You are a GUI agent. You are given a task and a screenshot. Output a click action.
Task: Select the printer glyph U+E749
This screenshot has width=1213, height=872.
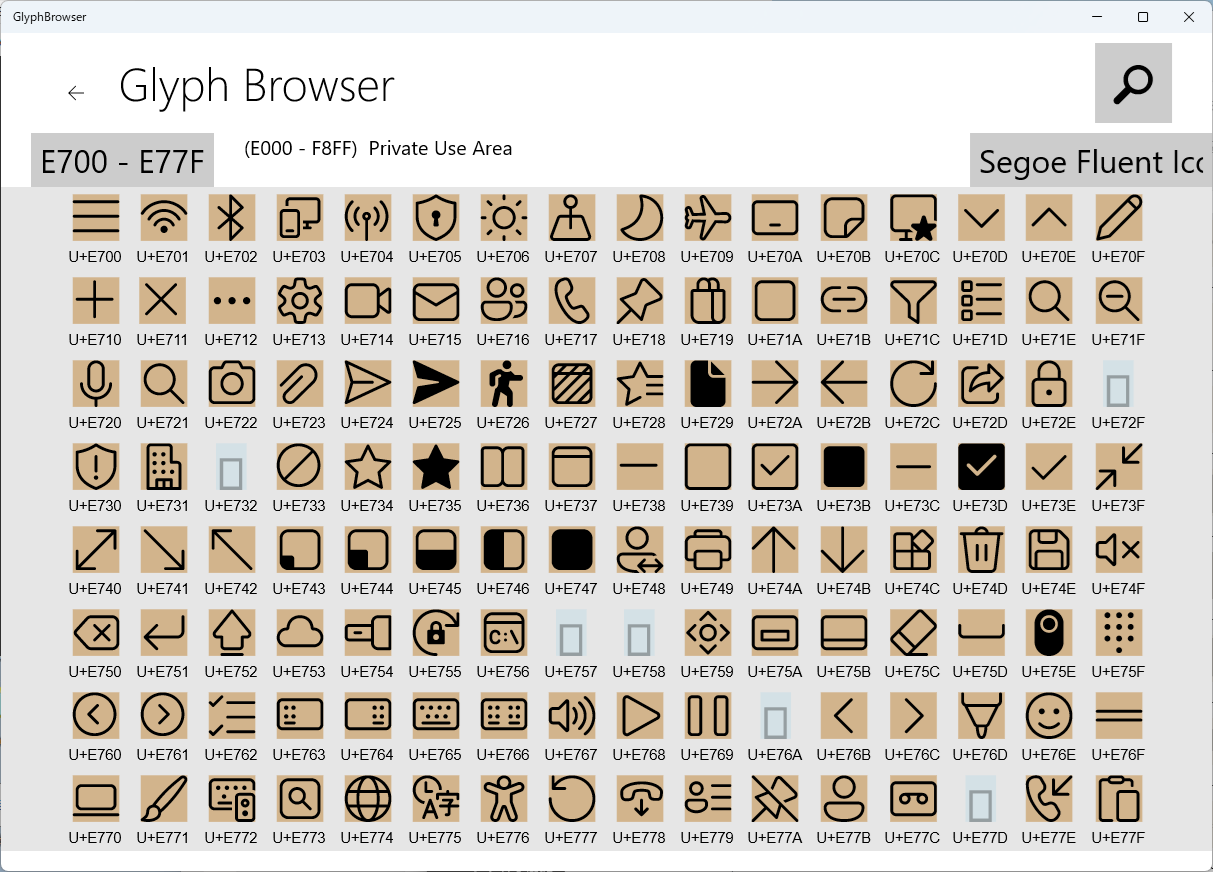tap(708, 550)
